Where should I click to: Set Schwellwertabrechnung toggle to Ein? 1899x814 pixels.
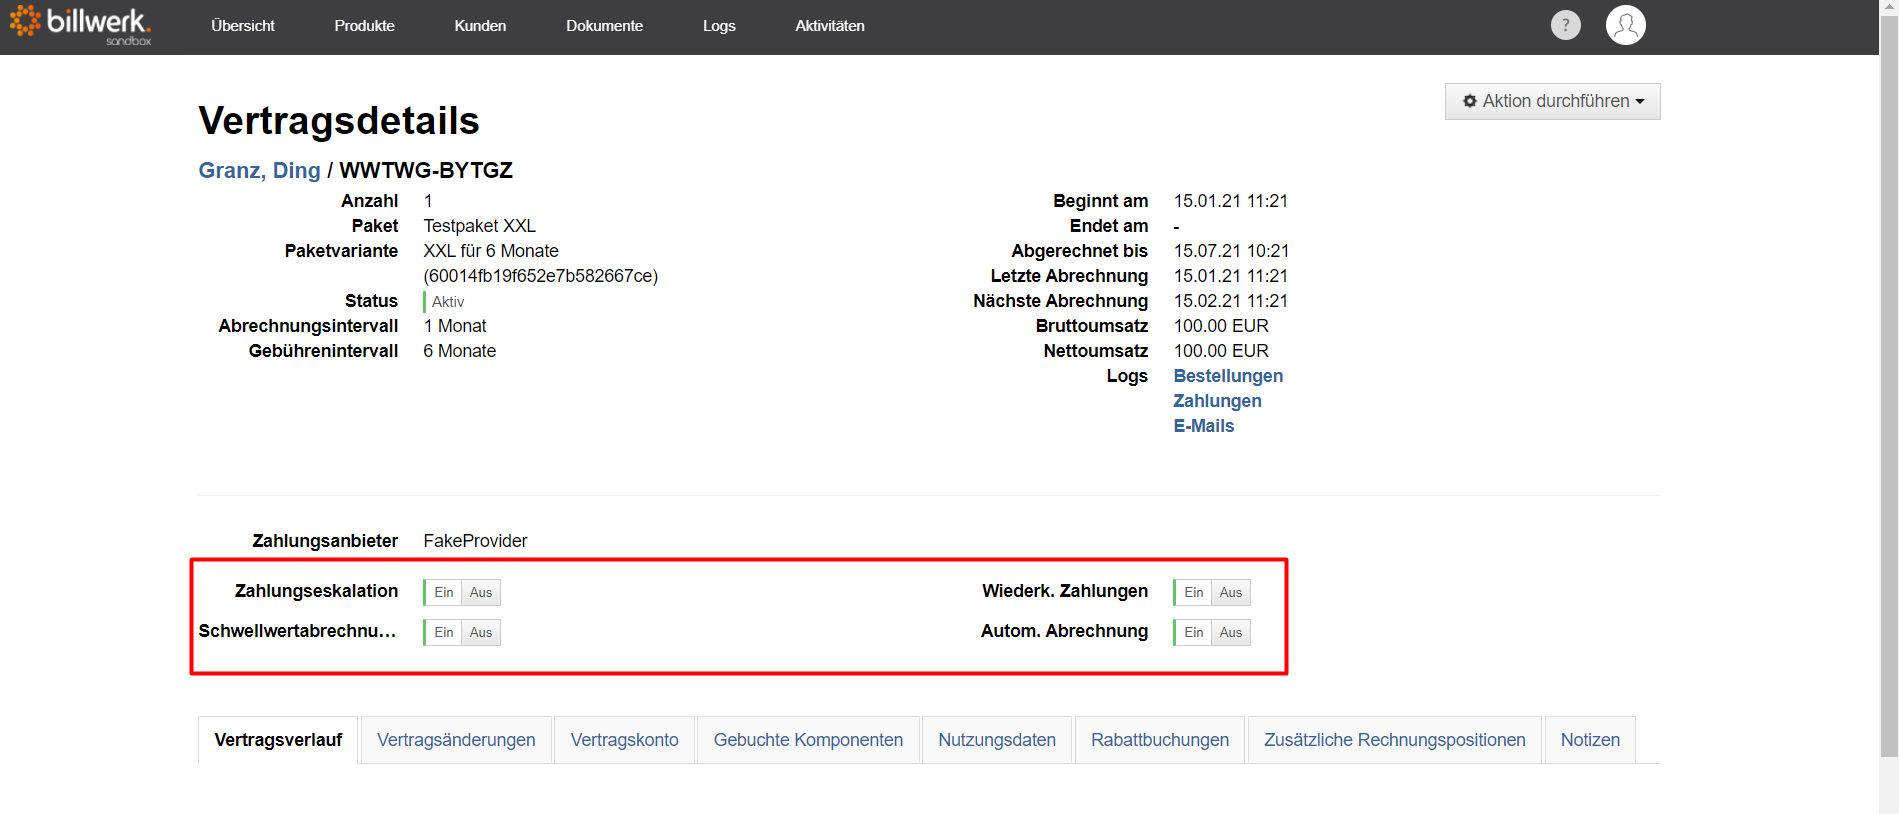[x=443, y=632]
